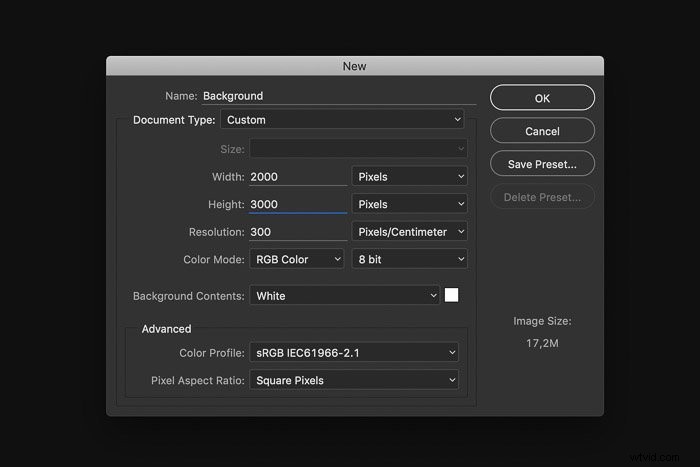Open the Color Profile sRGB dropdown
The width and height of the screenshot is (700, 467).
[x=354, y=353]
